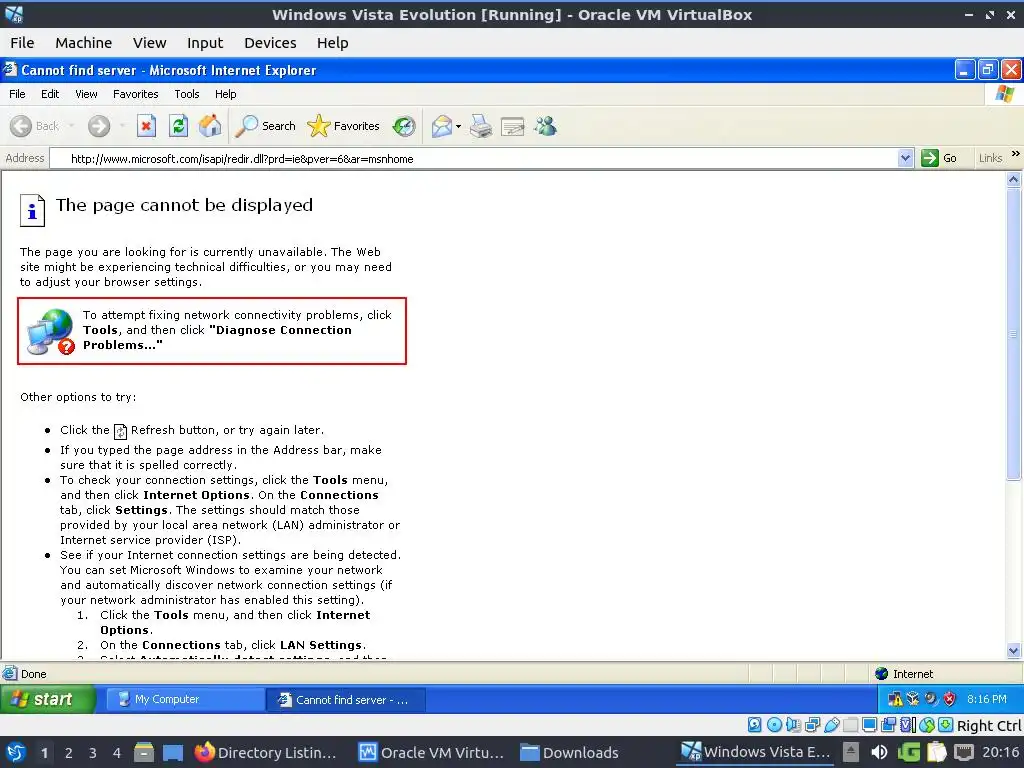
Task: Click the Refresh toolbar icon
Action: (178, 126)
